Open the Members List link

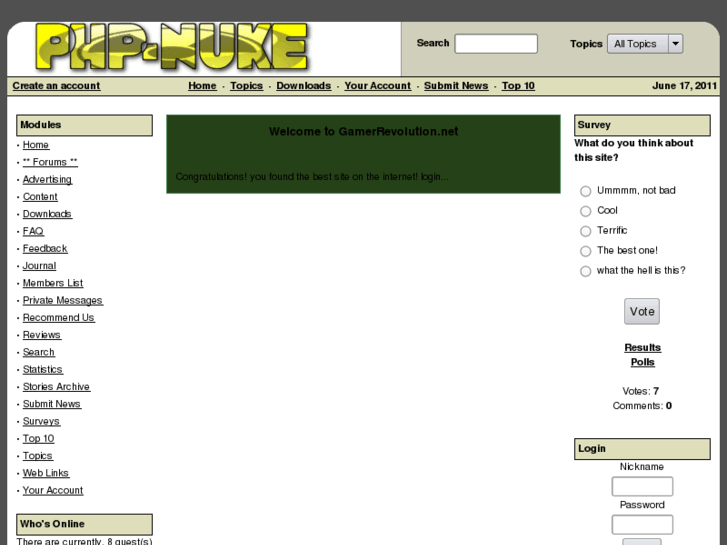pos(53,283)
